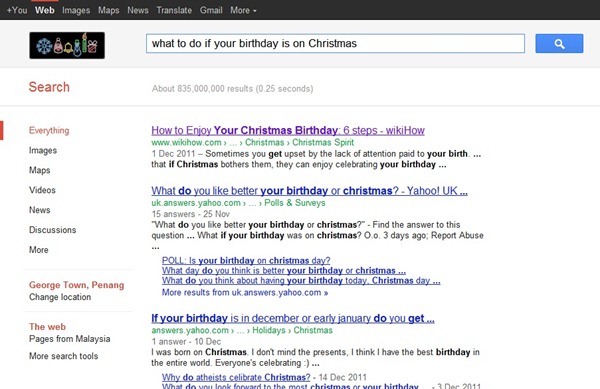Image resolution: width=600 pixels, height=389 pixels.
Task: Open the Google holiday doodle logo
Action: pos(67,46)
